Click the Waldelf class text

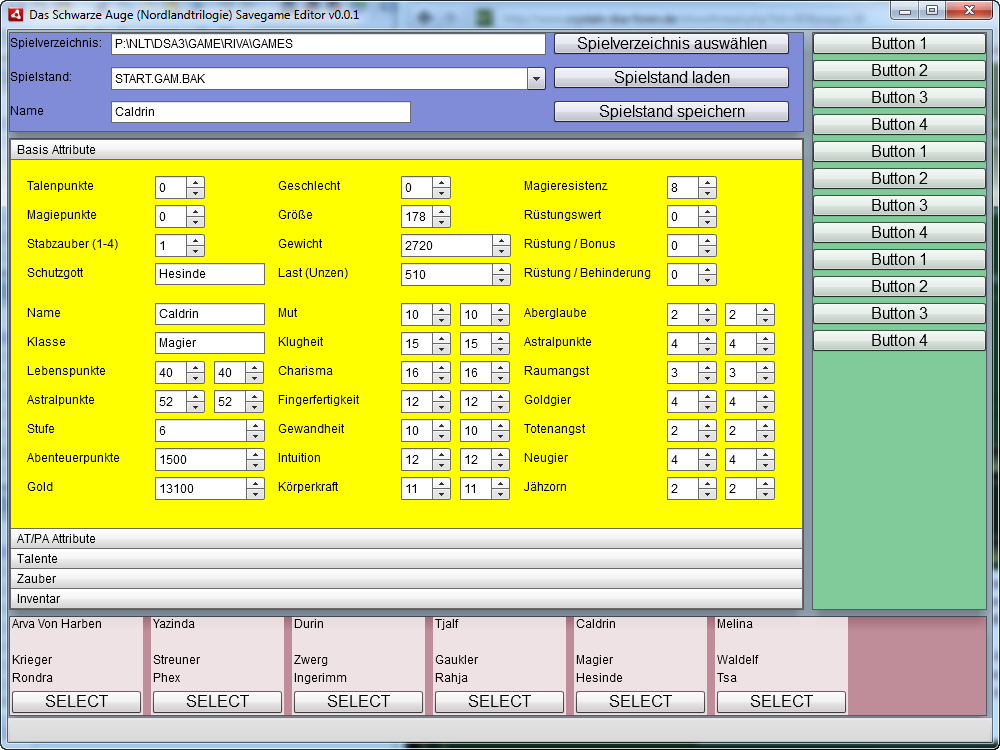pyautogui.click(x=737, y=660)
